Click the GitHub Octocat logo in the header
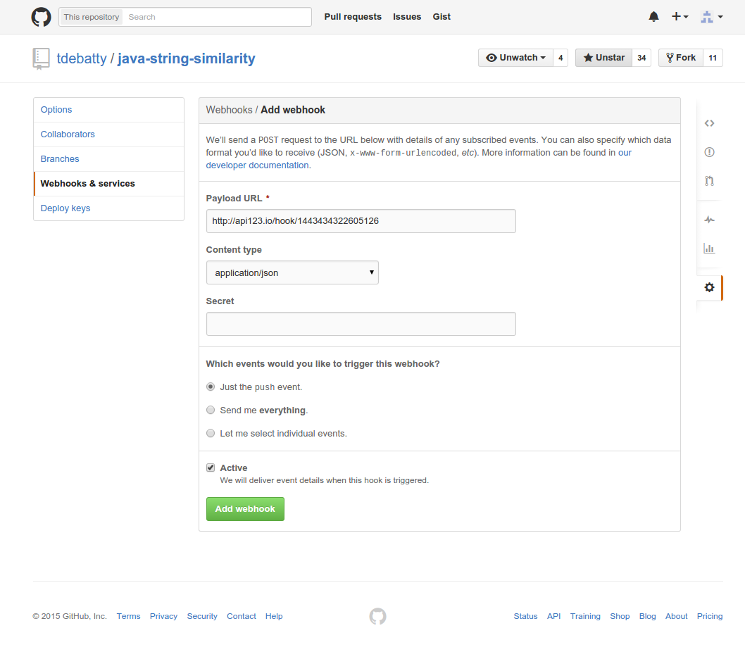The image size is (745, 652). (41, 17)
